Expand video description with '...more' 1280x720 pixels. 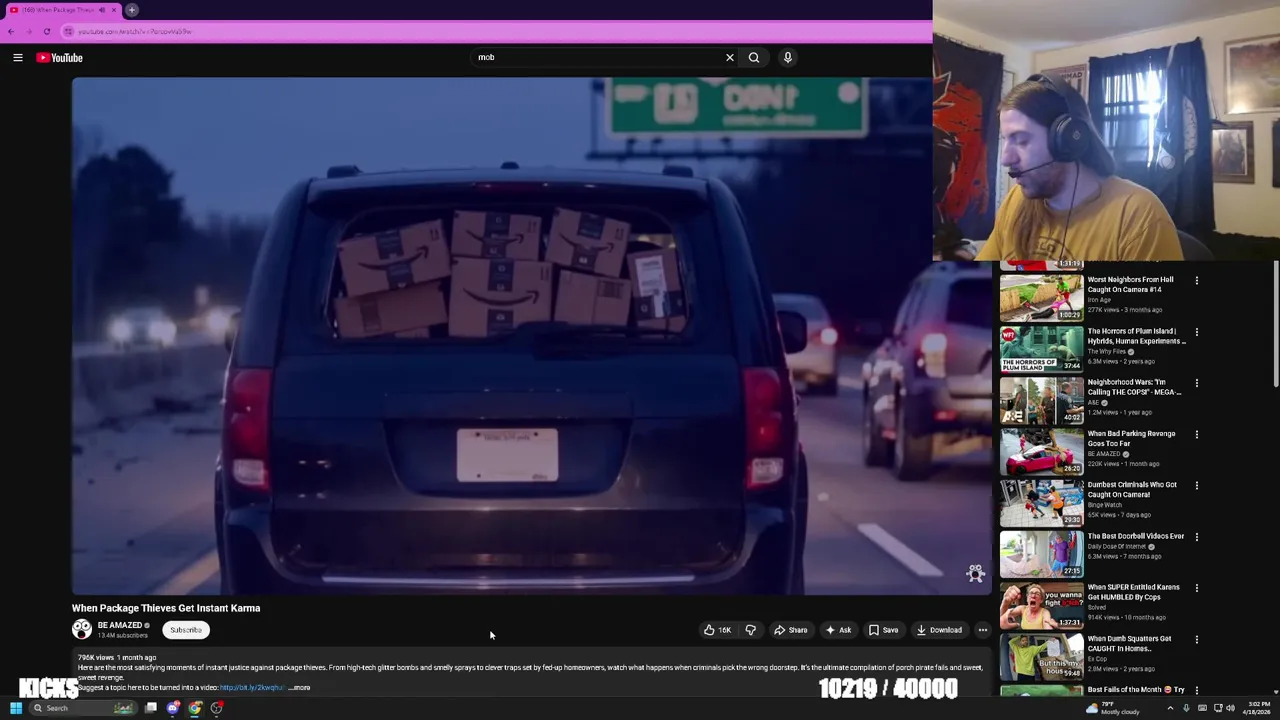301,688
